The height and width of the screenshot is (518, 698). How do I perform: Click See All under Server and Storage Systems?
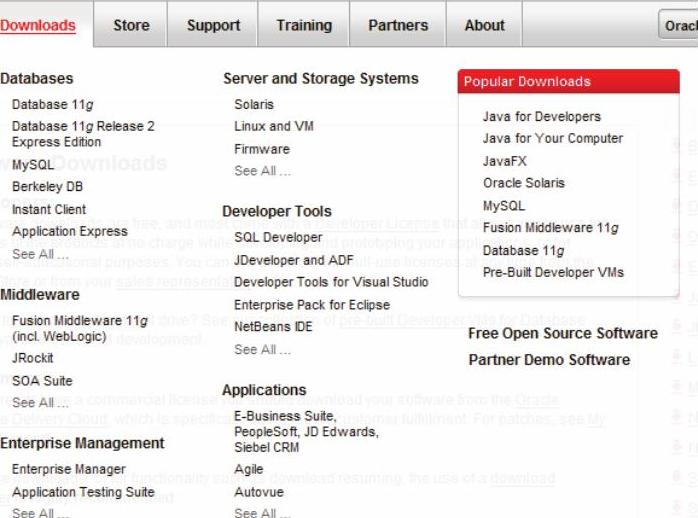262,171
